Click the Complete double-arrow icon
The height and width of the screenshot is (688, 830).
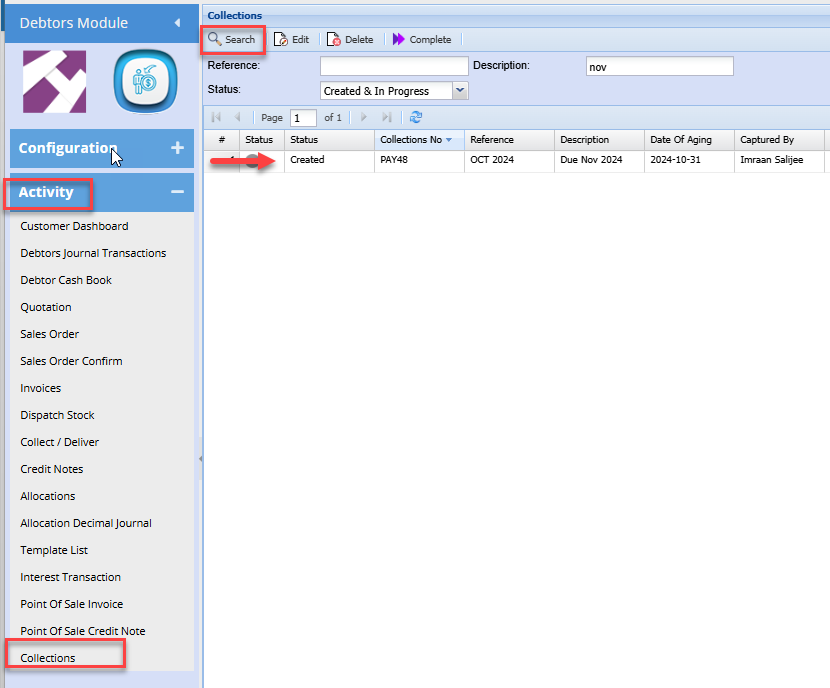point(399,39)
